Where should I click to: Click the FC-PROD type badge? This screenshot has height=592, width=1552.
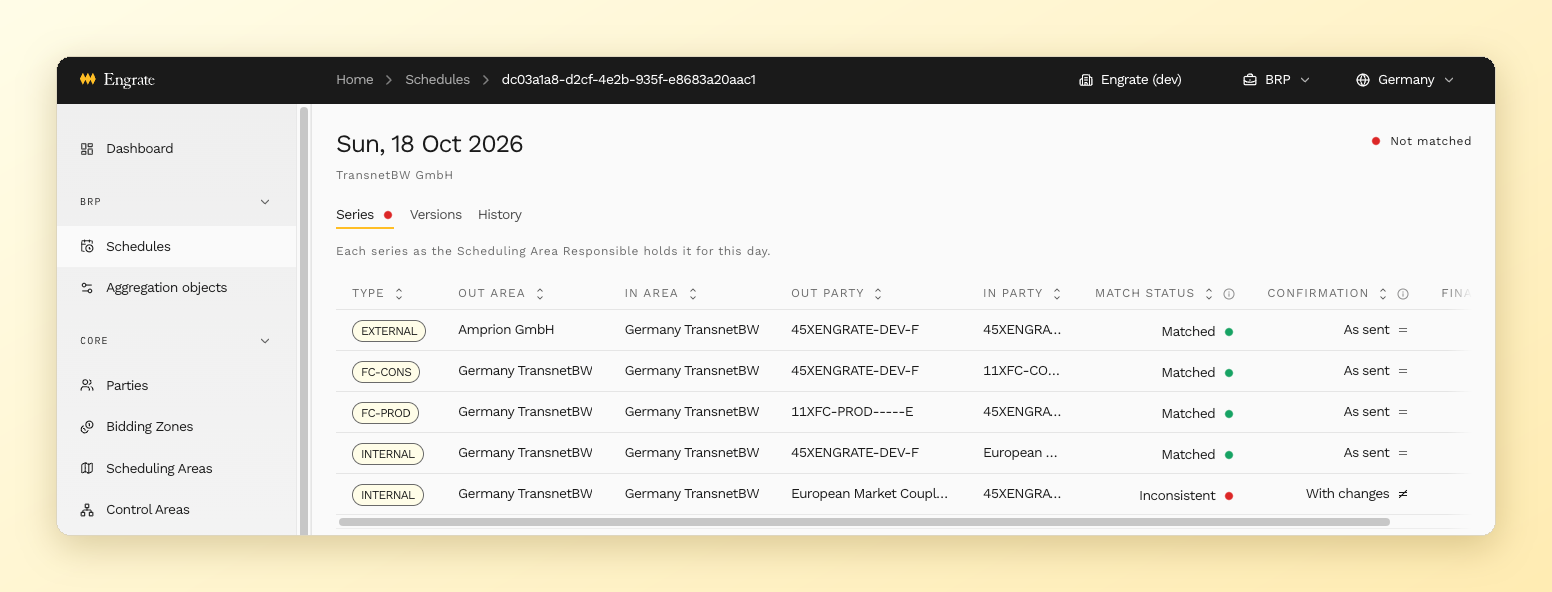pos(386,413)
